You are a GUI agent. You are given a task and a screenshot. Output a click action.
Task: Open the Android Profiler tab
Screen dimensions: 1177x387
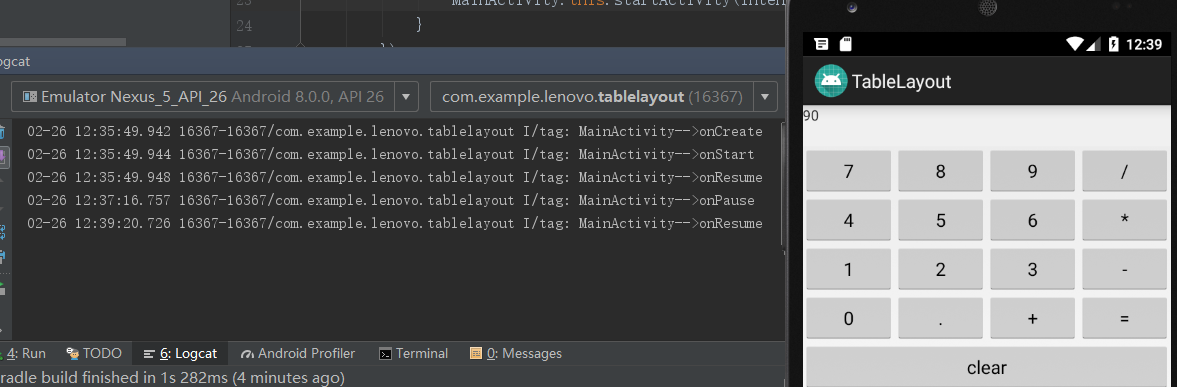tap(298, 353)
